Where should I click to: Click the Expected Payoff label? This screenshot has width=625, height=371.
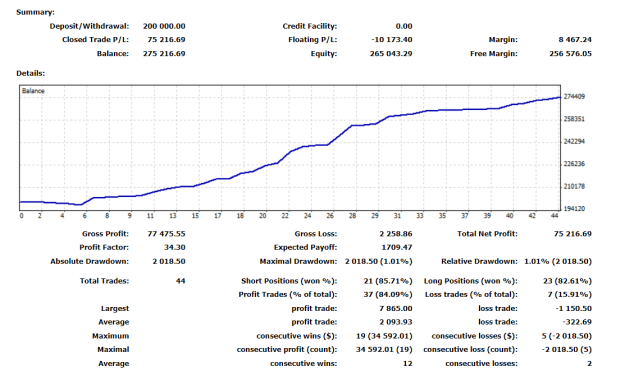[x=305, y=247]
